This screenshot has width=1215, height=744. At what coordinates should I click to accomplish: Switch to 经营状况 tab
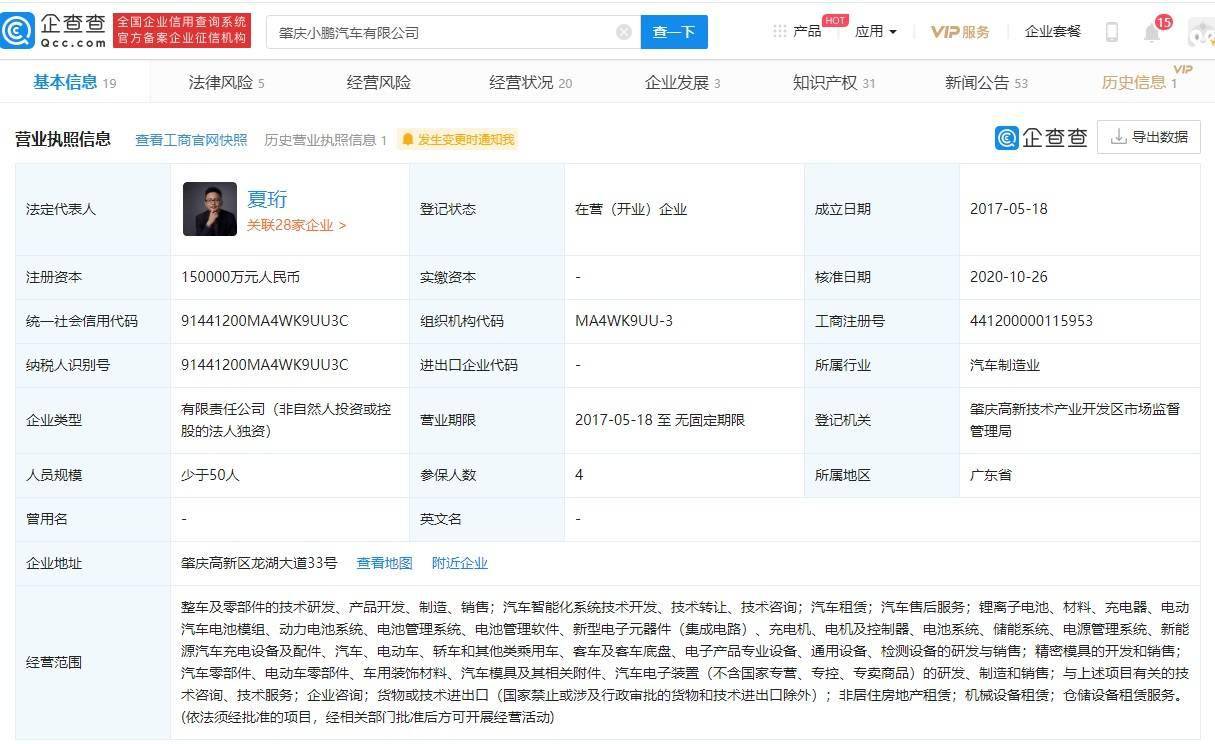pos(530,82)
